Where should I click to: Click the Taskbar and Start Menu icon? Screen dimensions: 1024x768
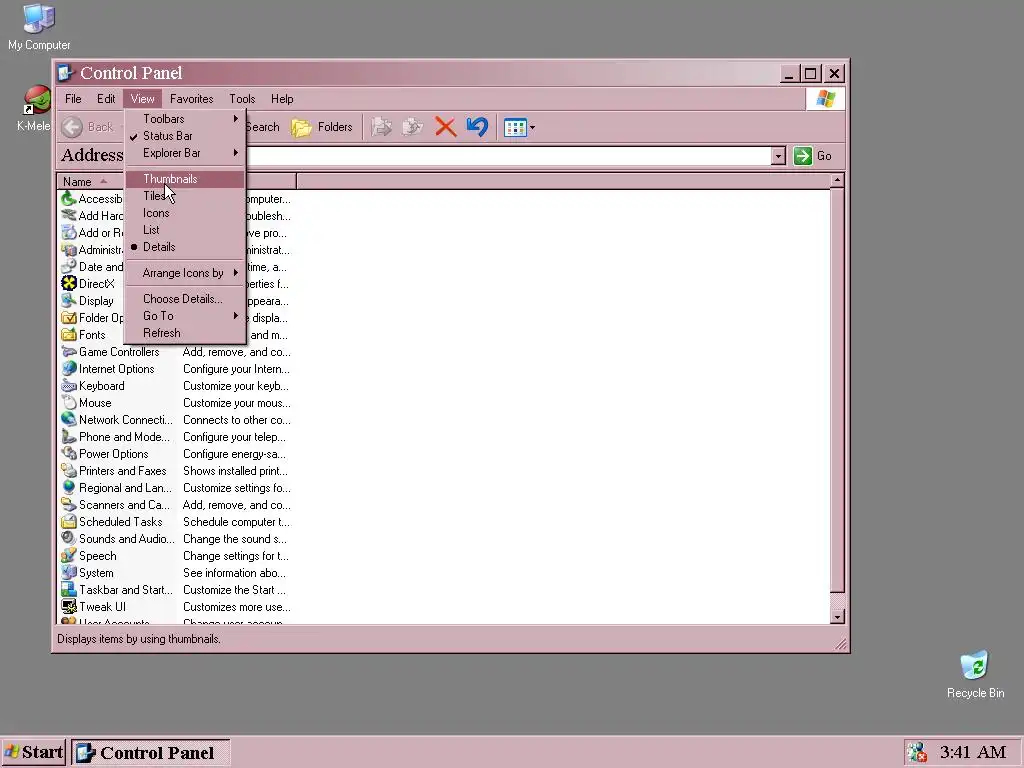tap(69, 590)
